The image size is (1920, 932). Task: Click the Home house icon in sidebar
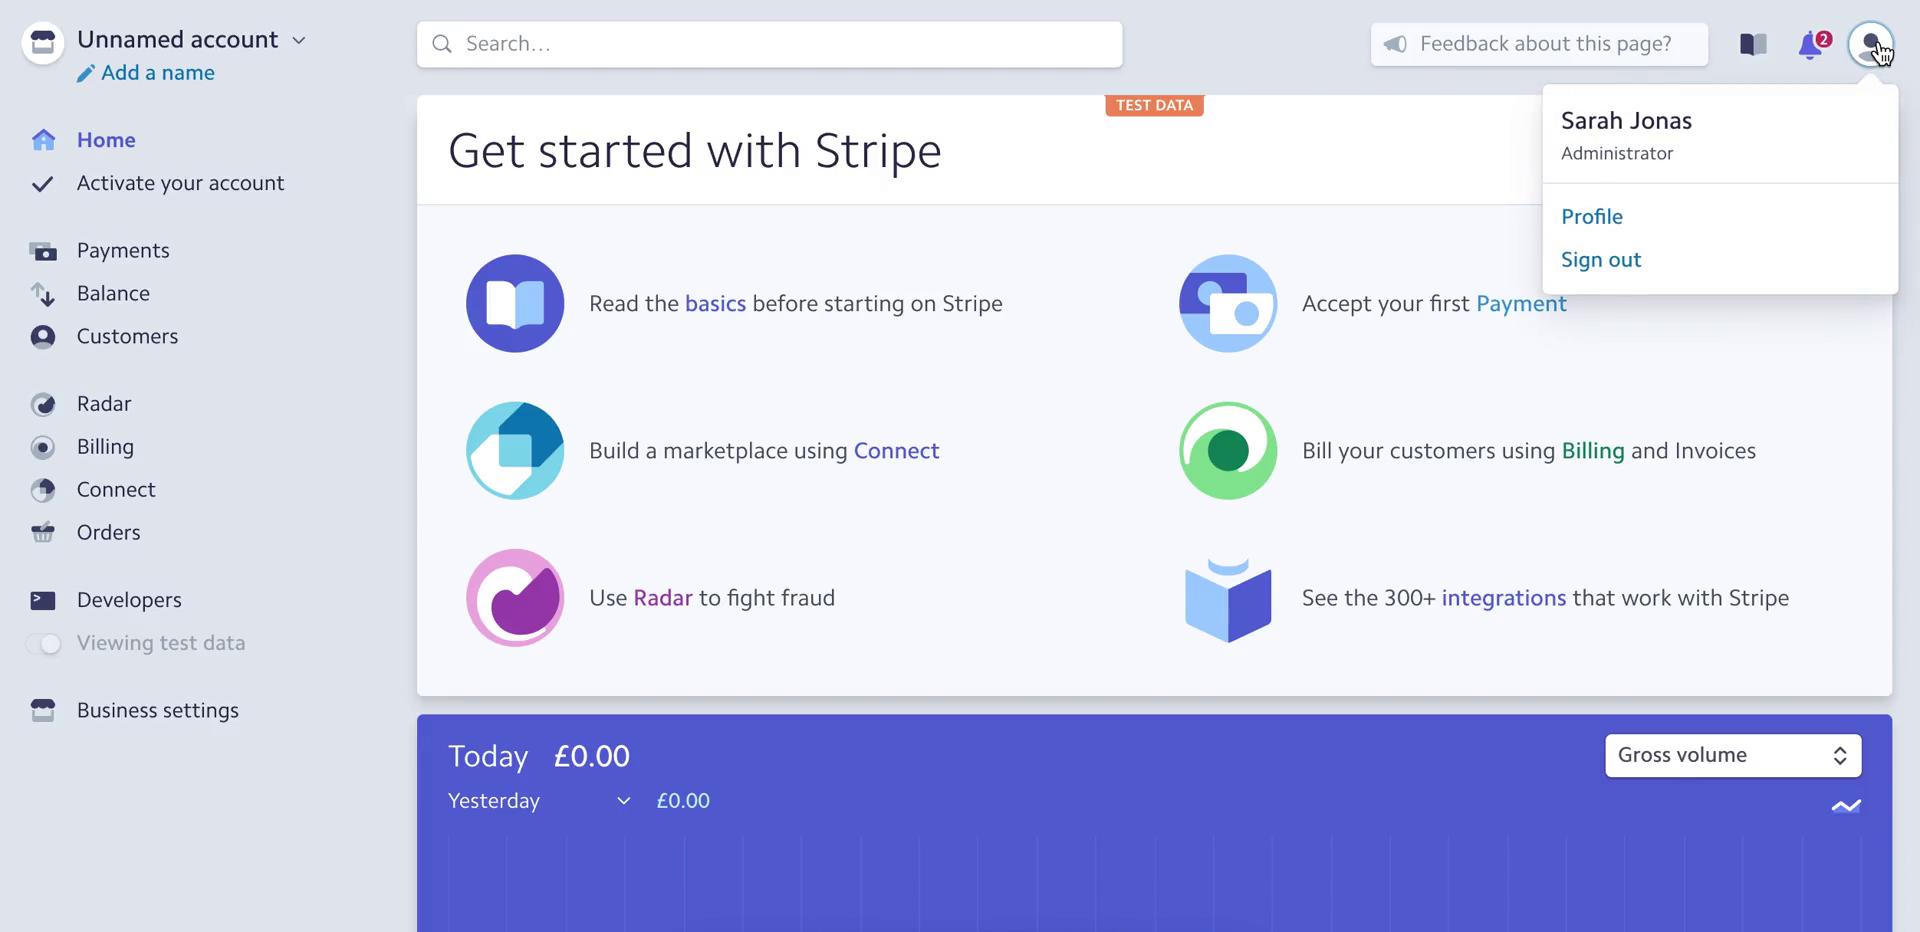[x=43, y=140]
